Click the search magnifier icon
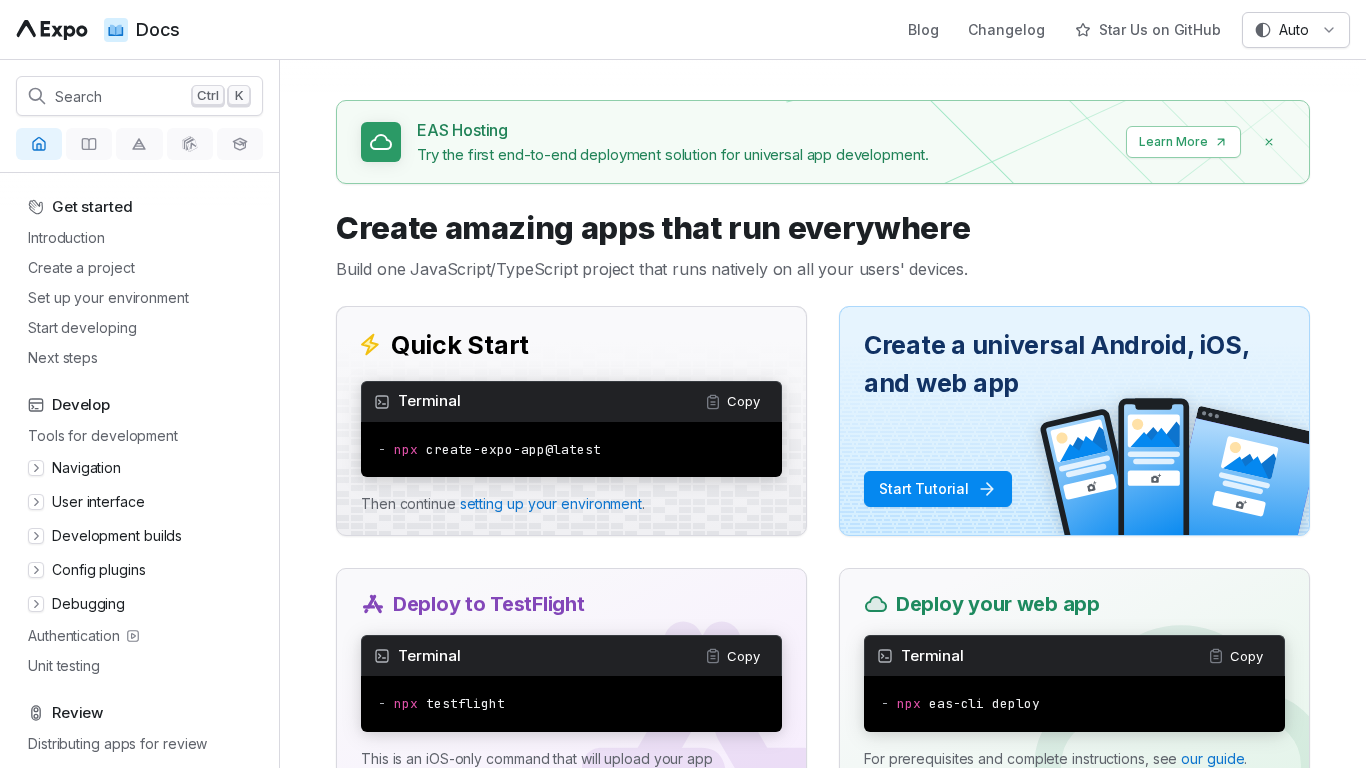 pos(37,96)
